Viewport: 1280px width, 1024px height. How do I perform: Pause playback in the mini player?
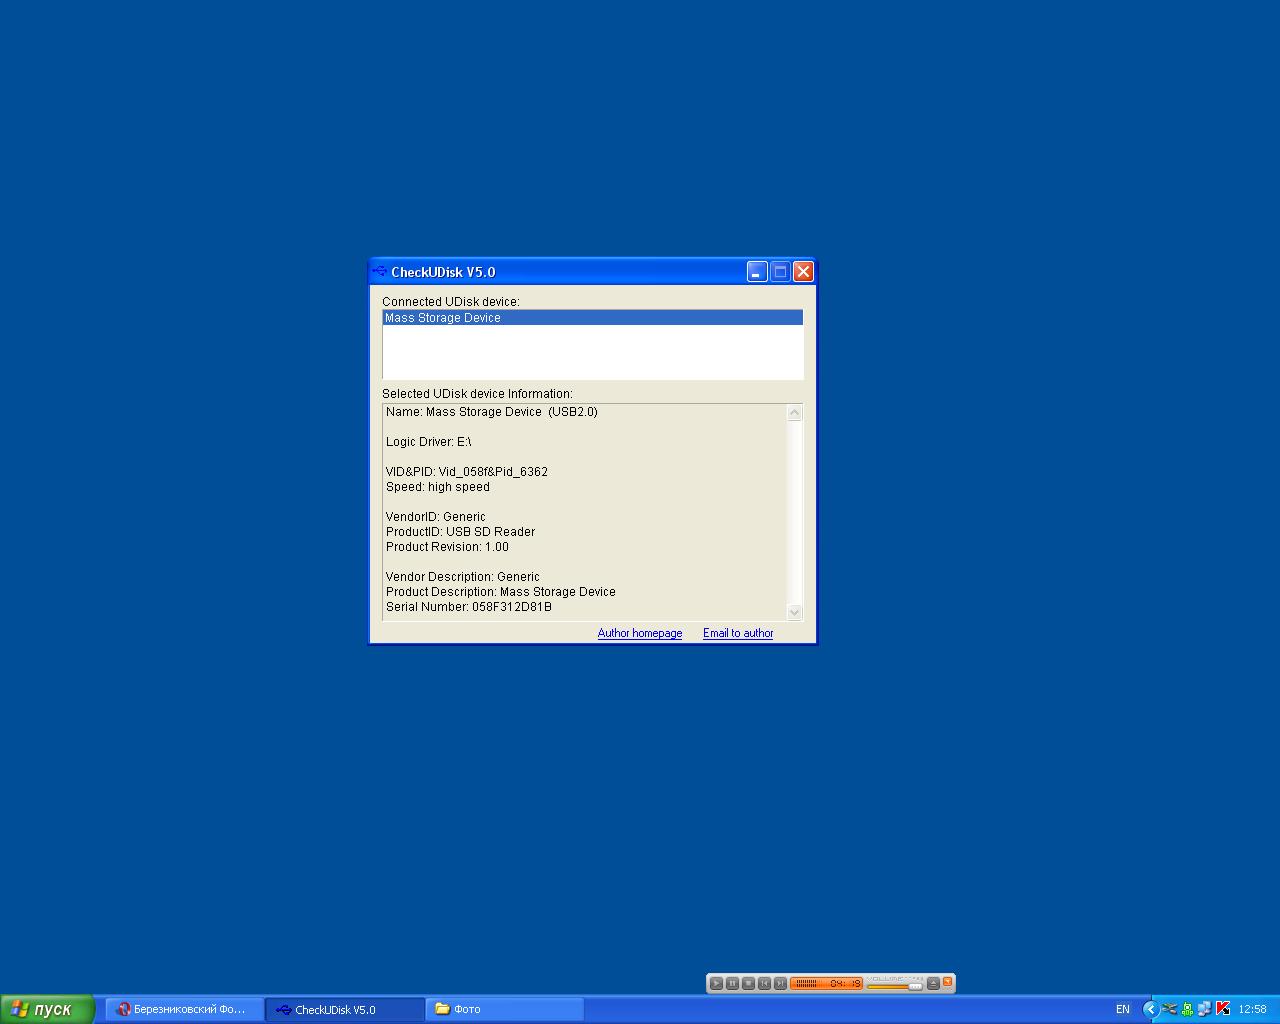pyautogui.click(x=732, y=984)
